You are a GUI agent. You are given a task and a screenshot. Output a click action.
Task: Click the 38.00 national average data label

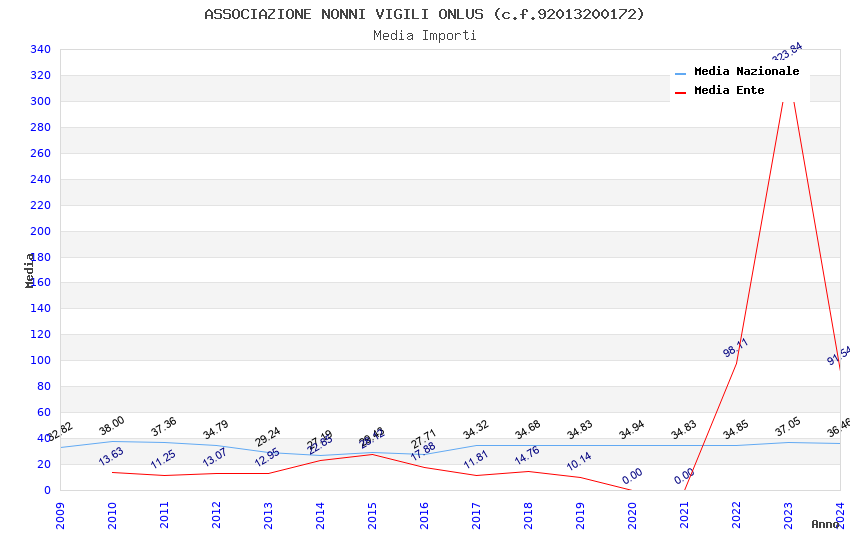[x=112, y=426]
